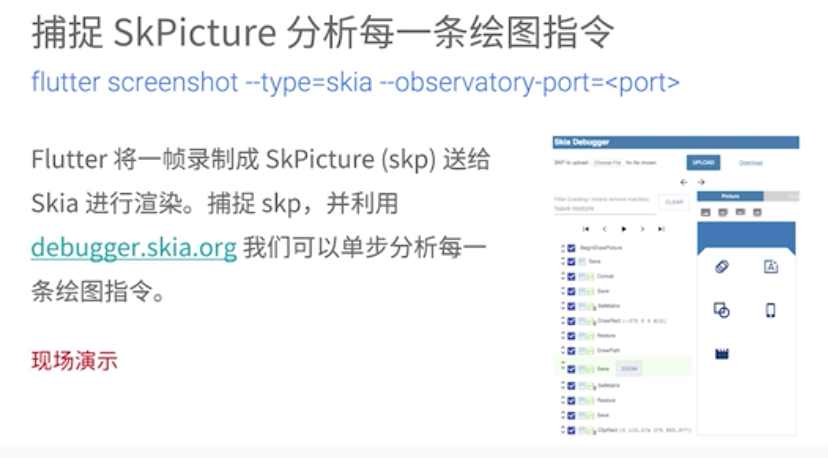828x458 pixels.
Task: Disable the DrawPath command checkbox
Action: (571, 351)
